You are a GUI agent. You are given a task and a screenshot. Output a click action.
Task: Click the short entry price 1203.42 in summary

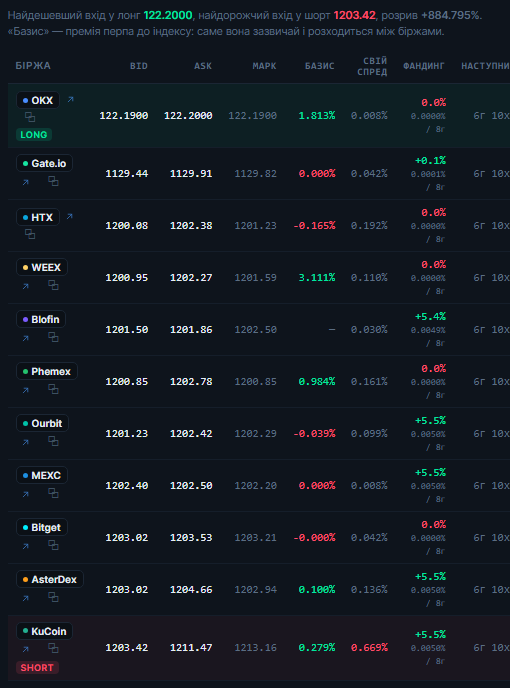point(355,15)
